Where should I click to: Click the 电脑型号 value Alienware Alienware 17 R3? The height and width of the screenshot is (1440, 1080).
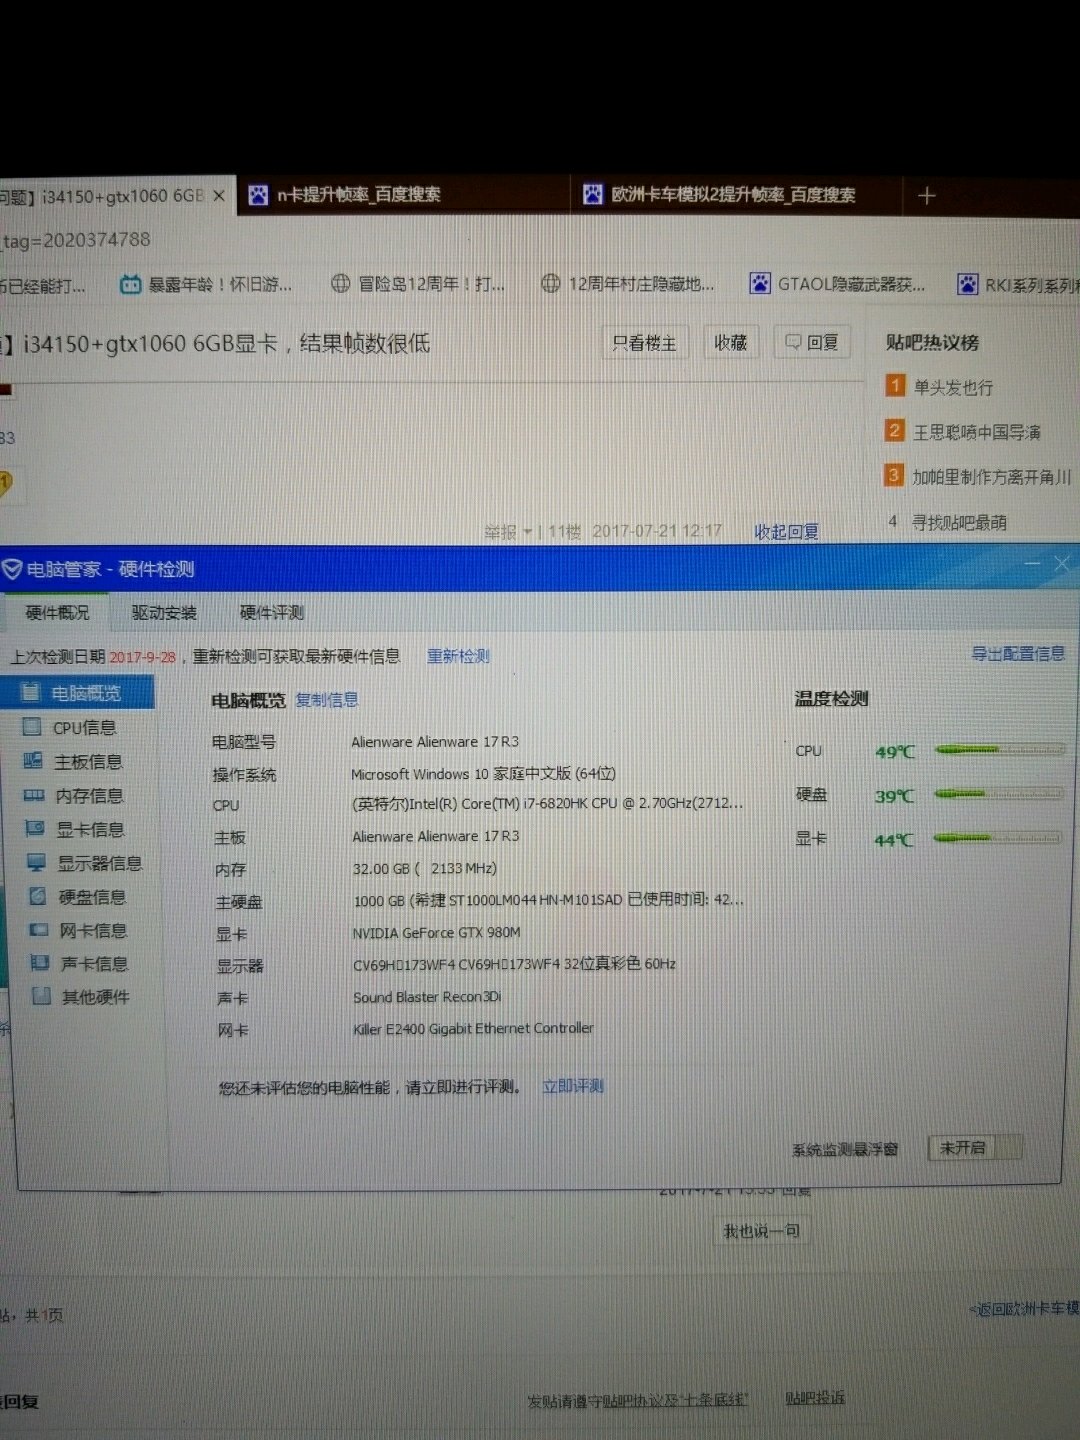click(435, 742)
